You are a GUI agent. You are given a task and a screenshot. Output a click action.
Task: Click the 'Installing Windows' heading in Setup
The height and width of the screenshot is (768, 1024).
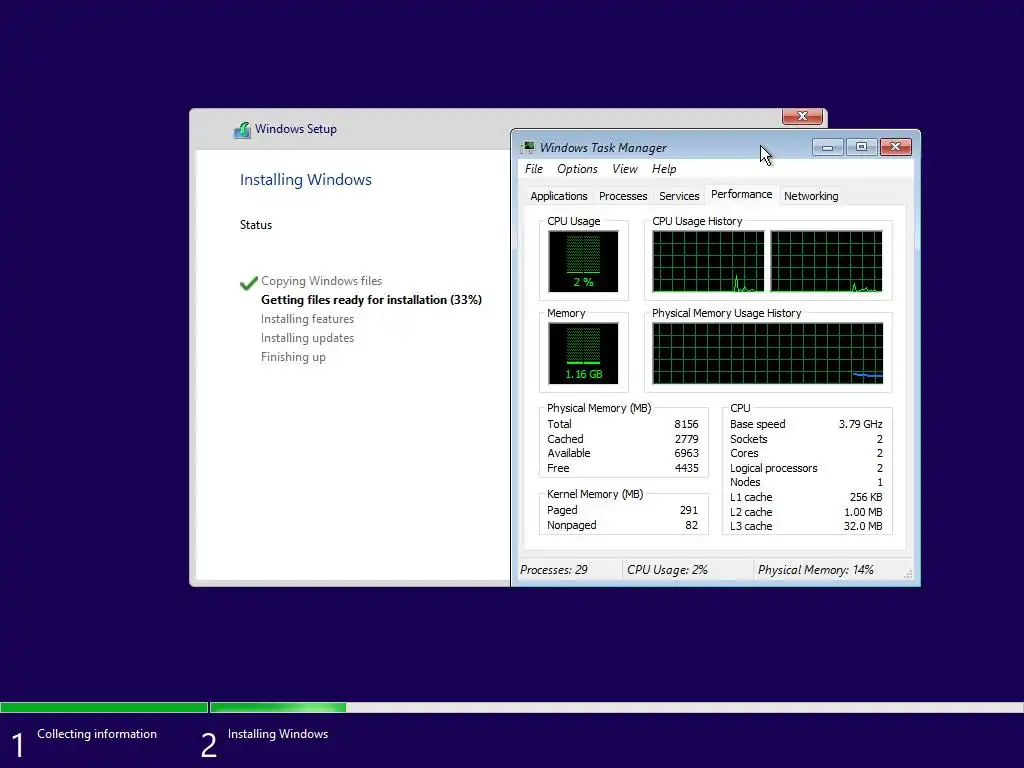coord(306,180)
